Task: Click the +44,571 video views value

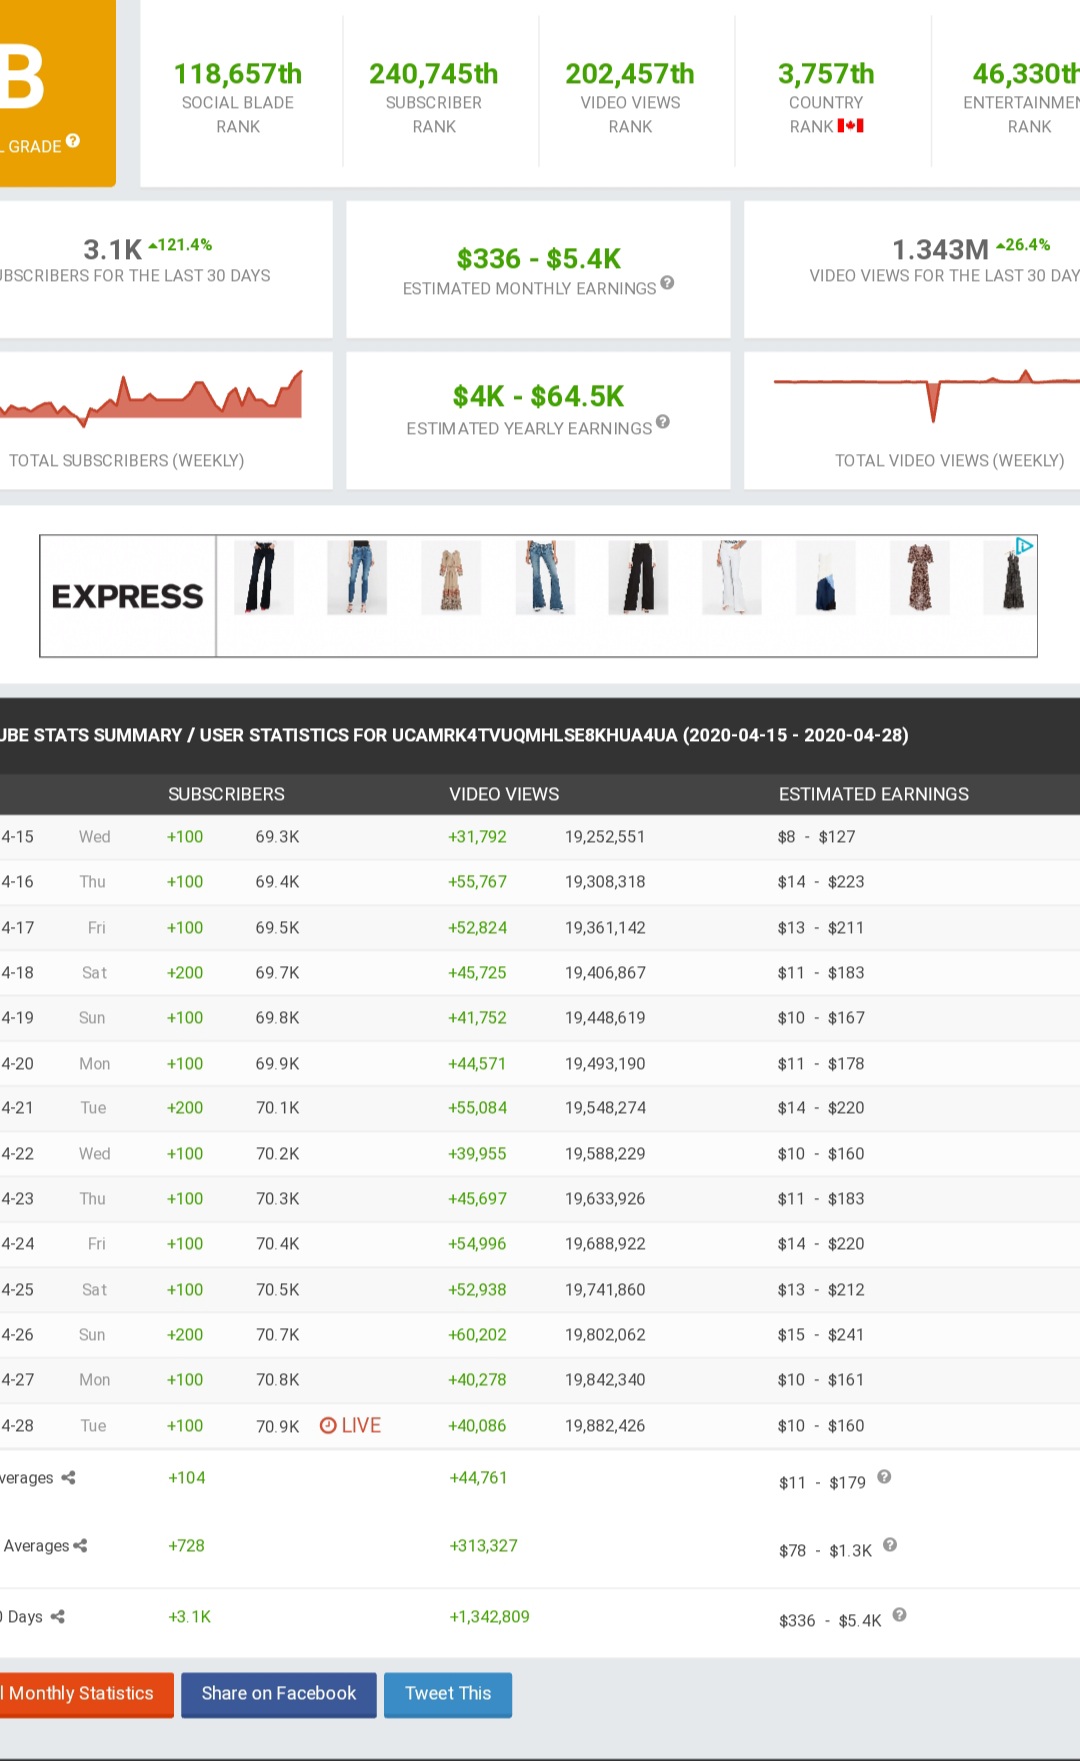Action: point(477,1064)
